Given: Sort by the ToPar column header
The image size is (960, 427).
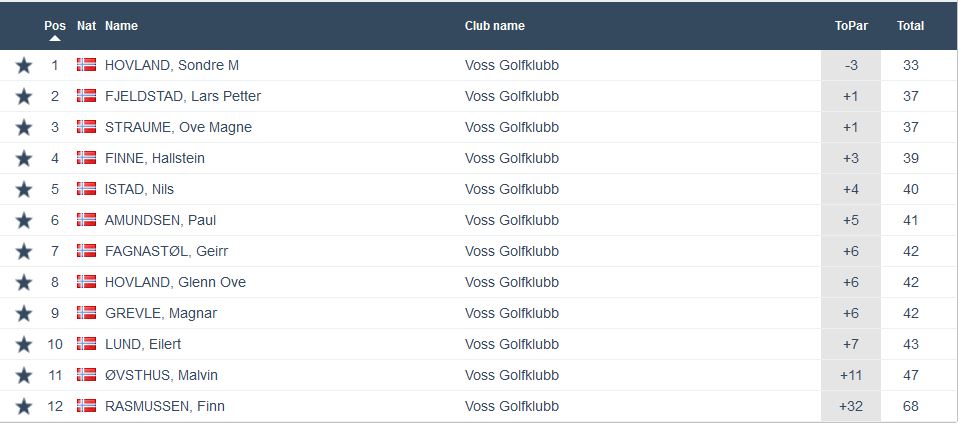Looking at the screenshot, I should (850, 26).
